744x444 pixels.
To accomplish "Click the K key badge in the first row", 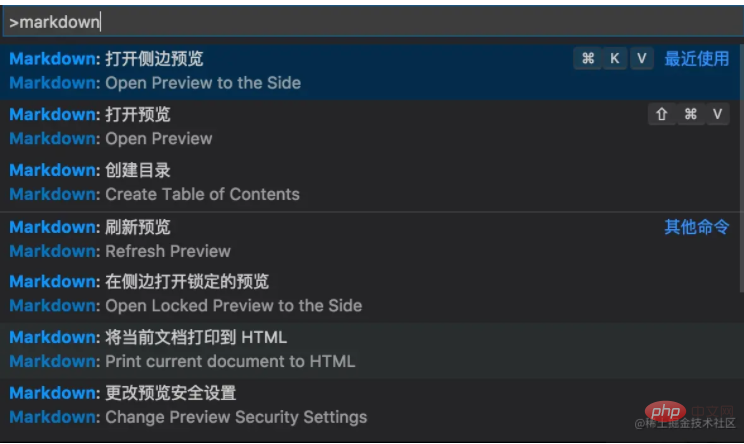I will [615, 59].
